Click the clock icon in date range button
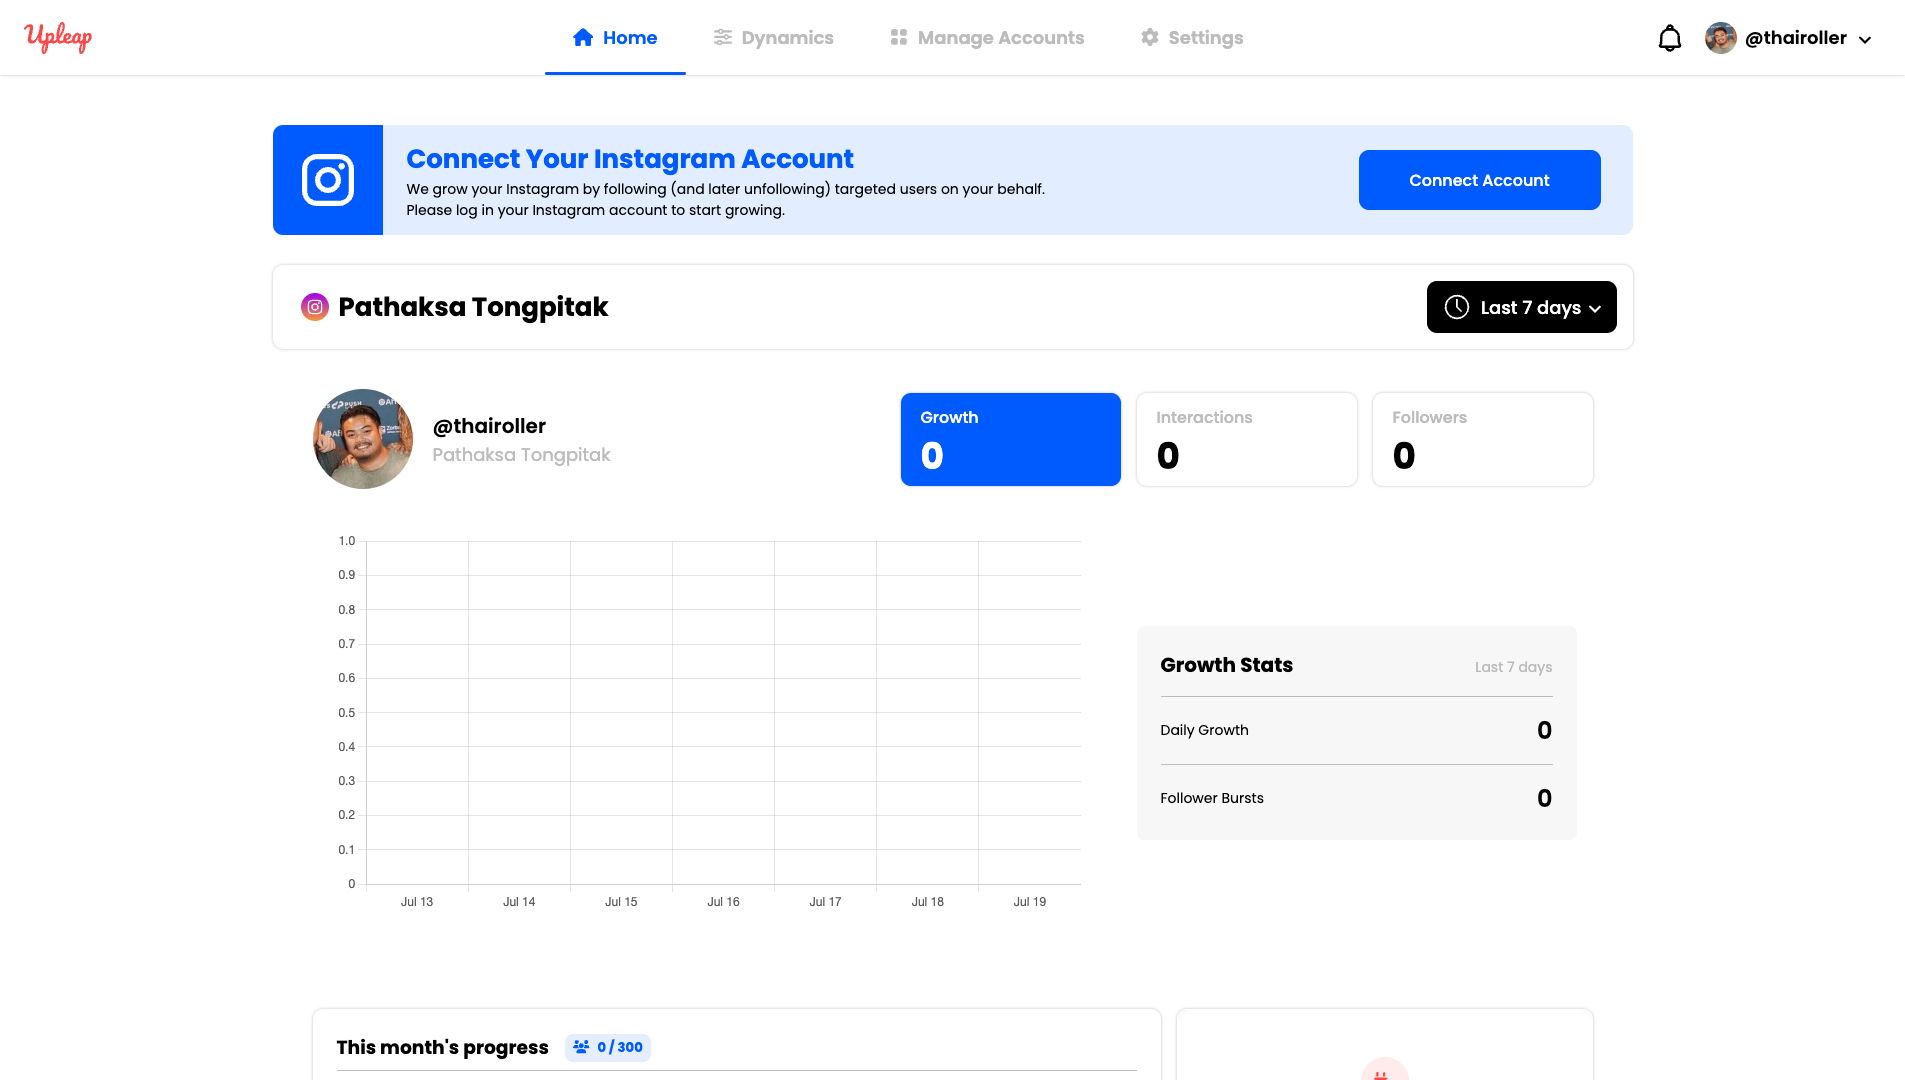The height and width of the screenshot is (1080, 1905). tap(1457, 307)
